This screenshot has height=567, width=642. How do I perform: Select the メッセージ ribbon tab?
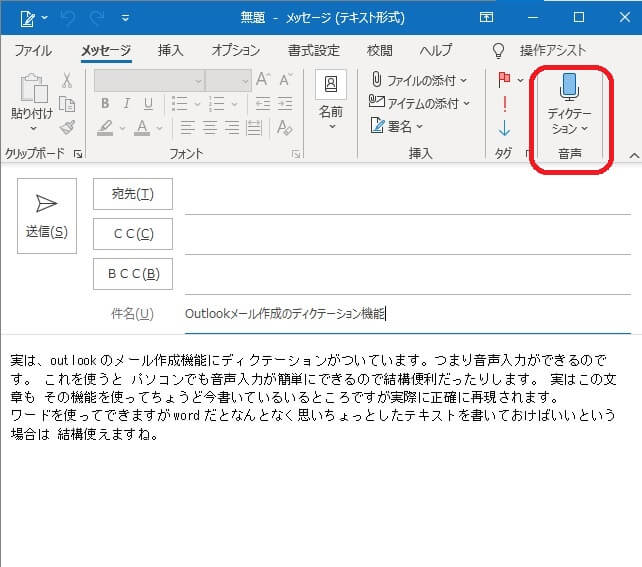pyautogui.click(x=106, y=50)
